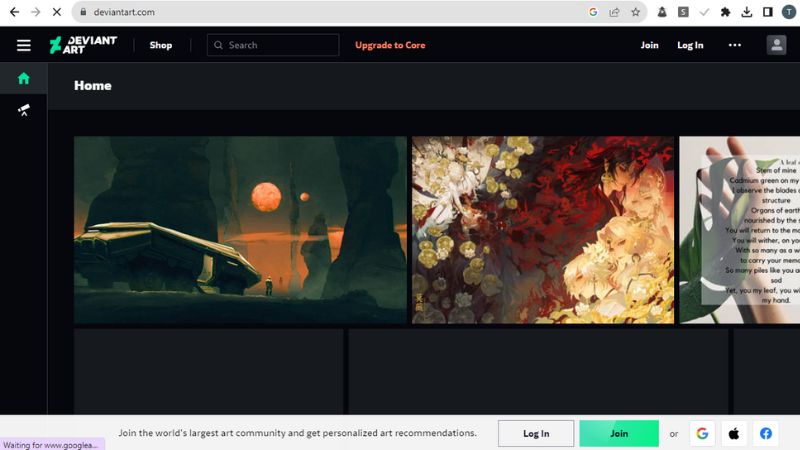
Task: Sign in with Facebook icon
Action: pos(766,433)
